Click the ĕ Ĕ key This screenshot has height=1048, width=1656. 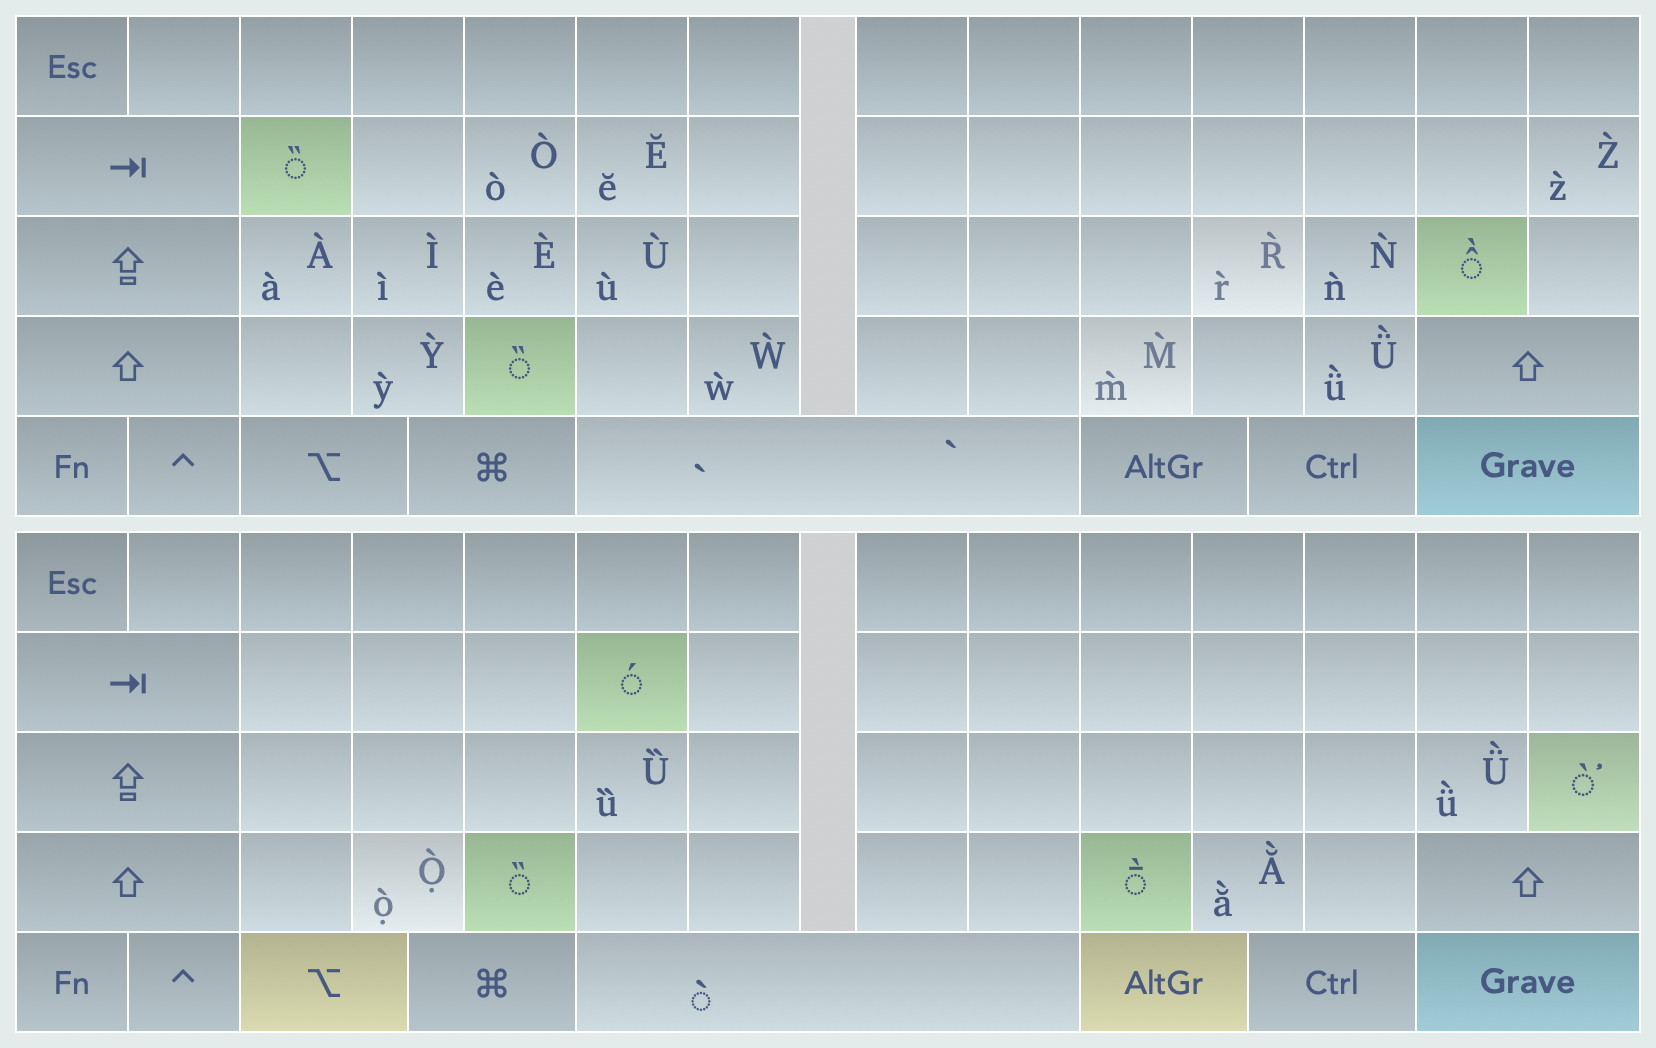point(631,166)
